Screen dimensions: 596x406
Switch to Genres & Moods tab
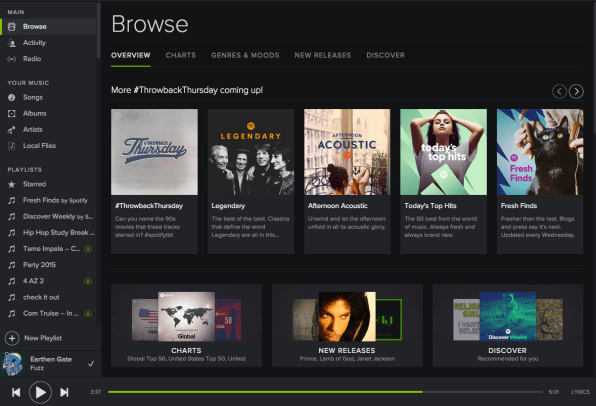[x=245, y=55]
